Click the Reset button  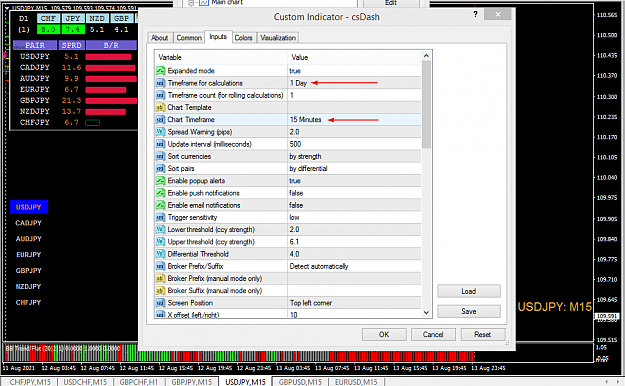(x=483, y=335)
